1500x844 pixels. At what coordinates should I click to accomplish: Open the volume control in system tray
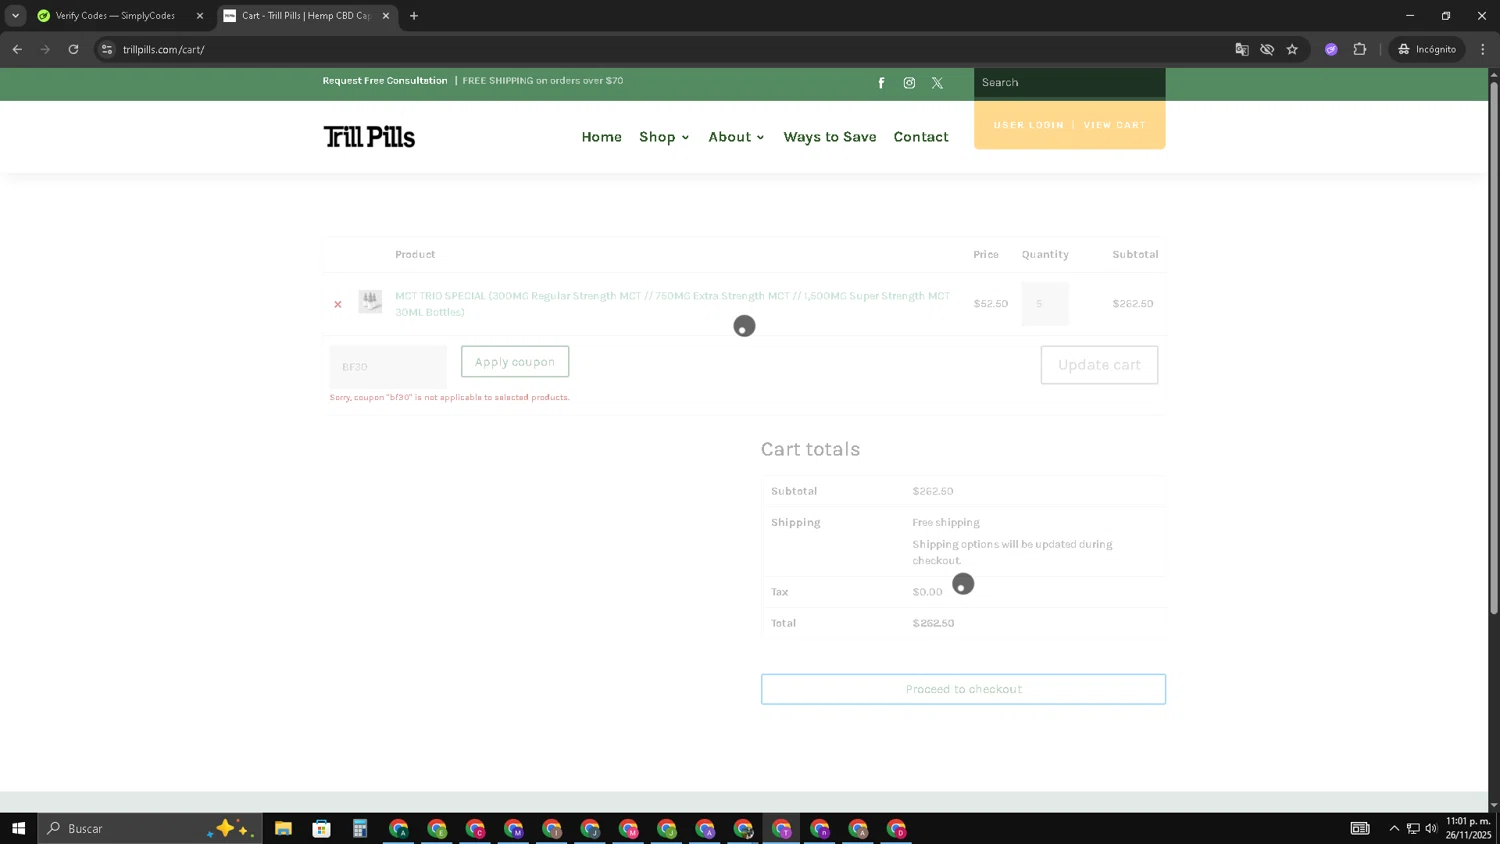[1431, 828]
